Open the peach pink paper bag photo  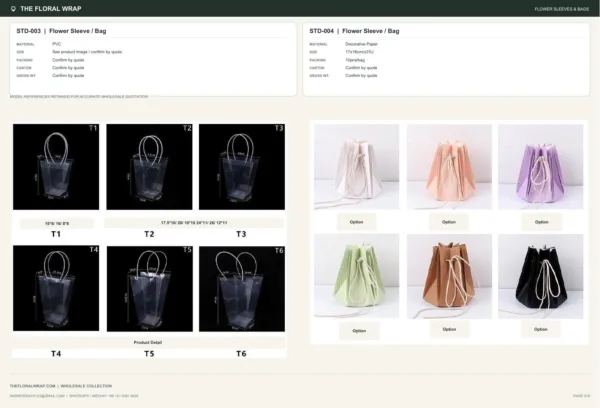(449, 166)
